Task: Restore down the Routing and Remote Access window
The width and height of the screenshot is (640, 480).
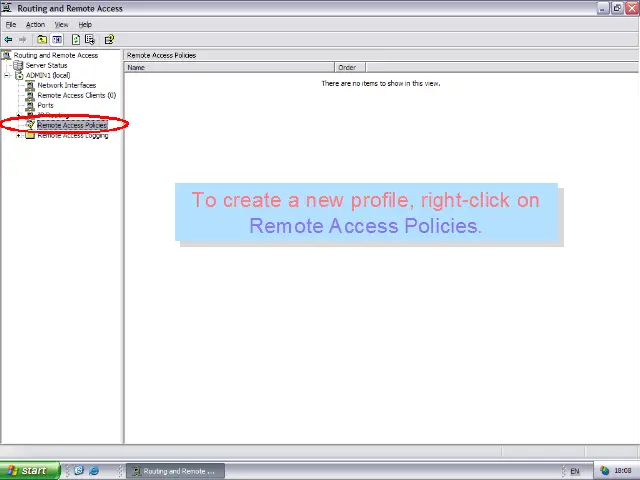Action: (x=617, y=8)
